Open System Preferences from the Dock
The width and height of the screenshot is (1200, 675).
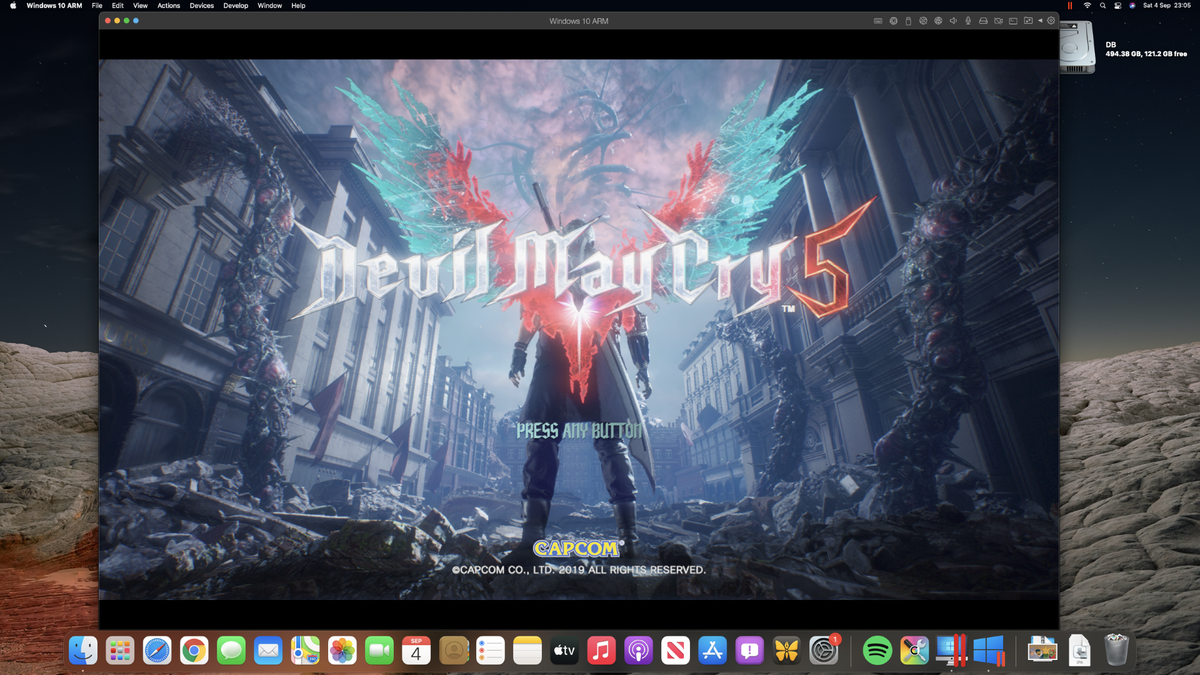click(x=823, y=651)
